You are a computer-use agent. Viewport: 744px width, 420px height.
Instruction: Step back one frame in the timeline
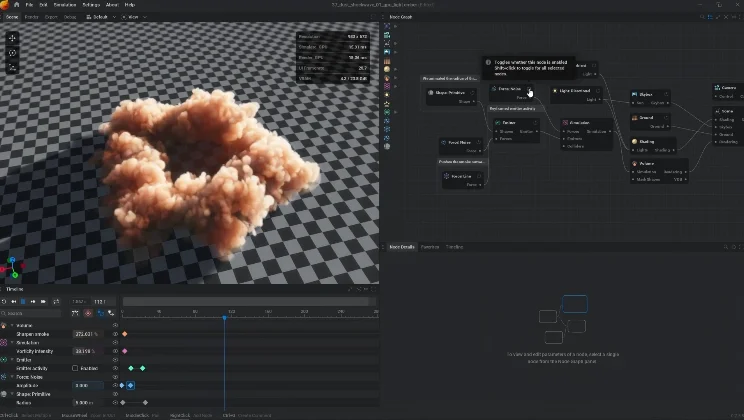coord(13,302)
